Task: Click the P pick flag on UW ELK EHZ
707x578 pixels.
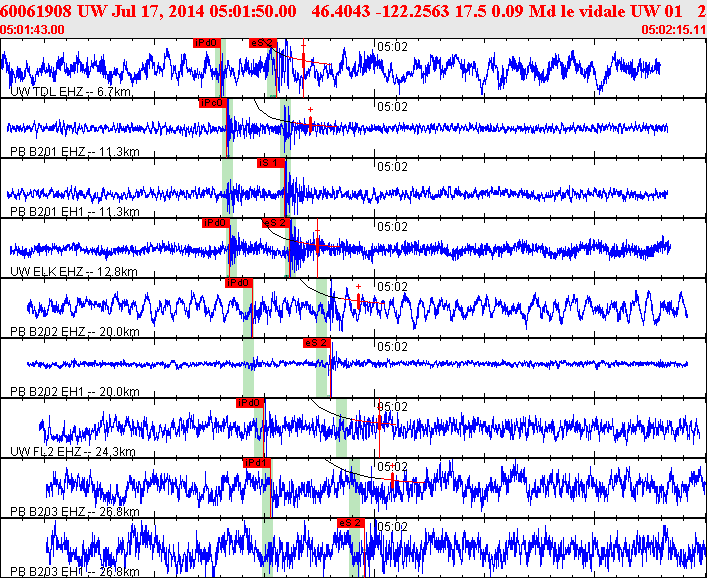Action: click(215, 223)
